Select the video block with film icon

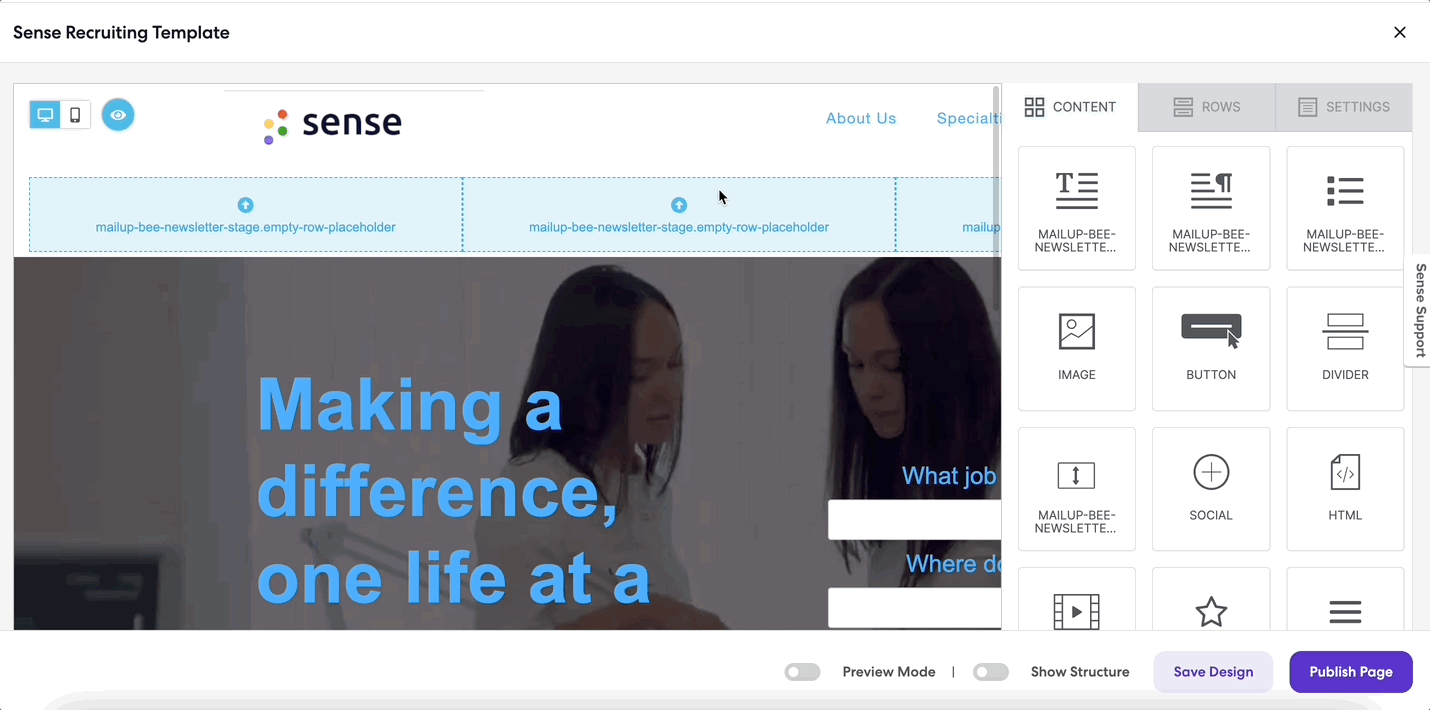click(1076, 600)
